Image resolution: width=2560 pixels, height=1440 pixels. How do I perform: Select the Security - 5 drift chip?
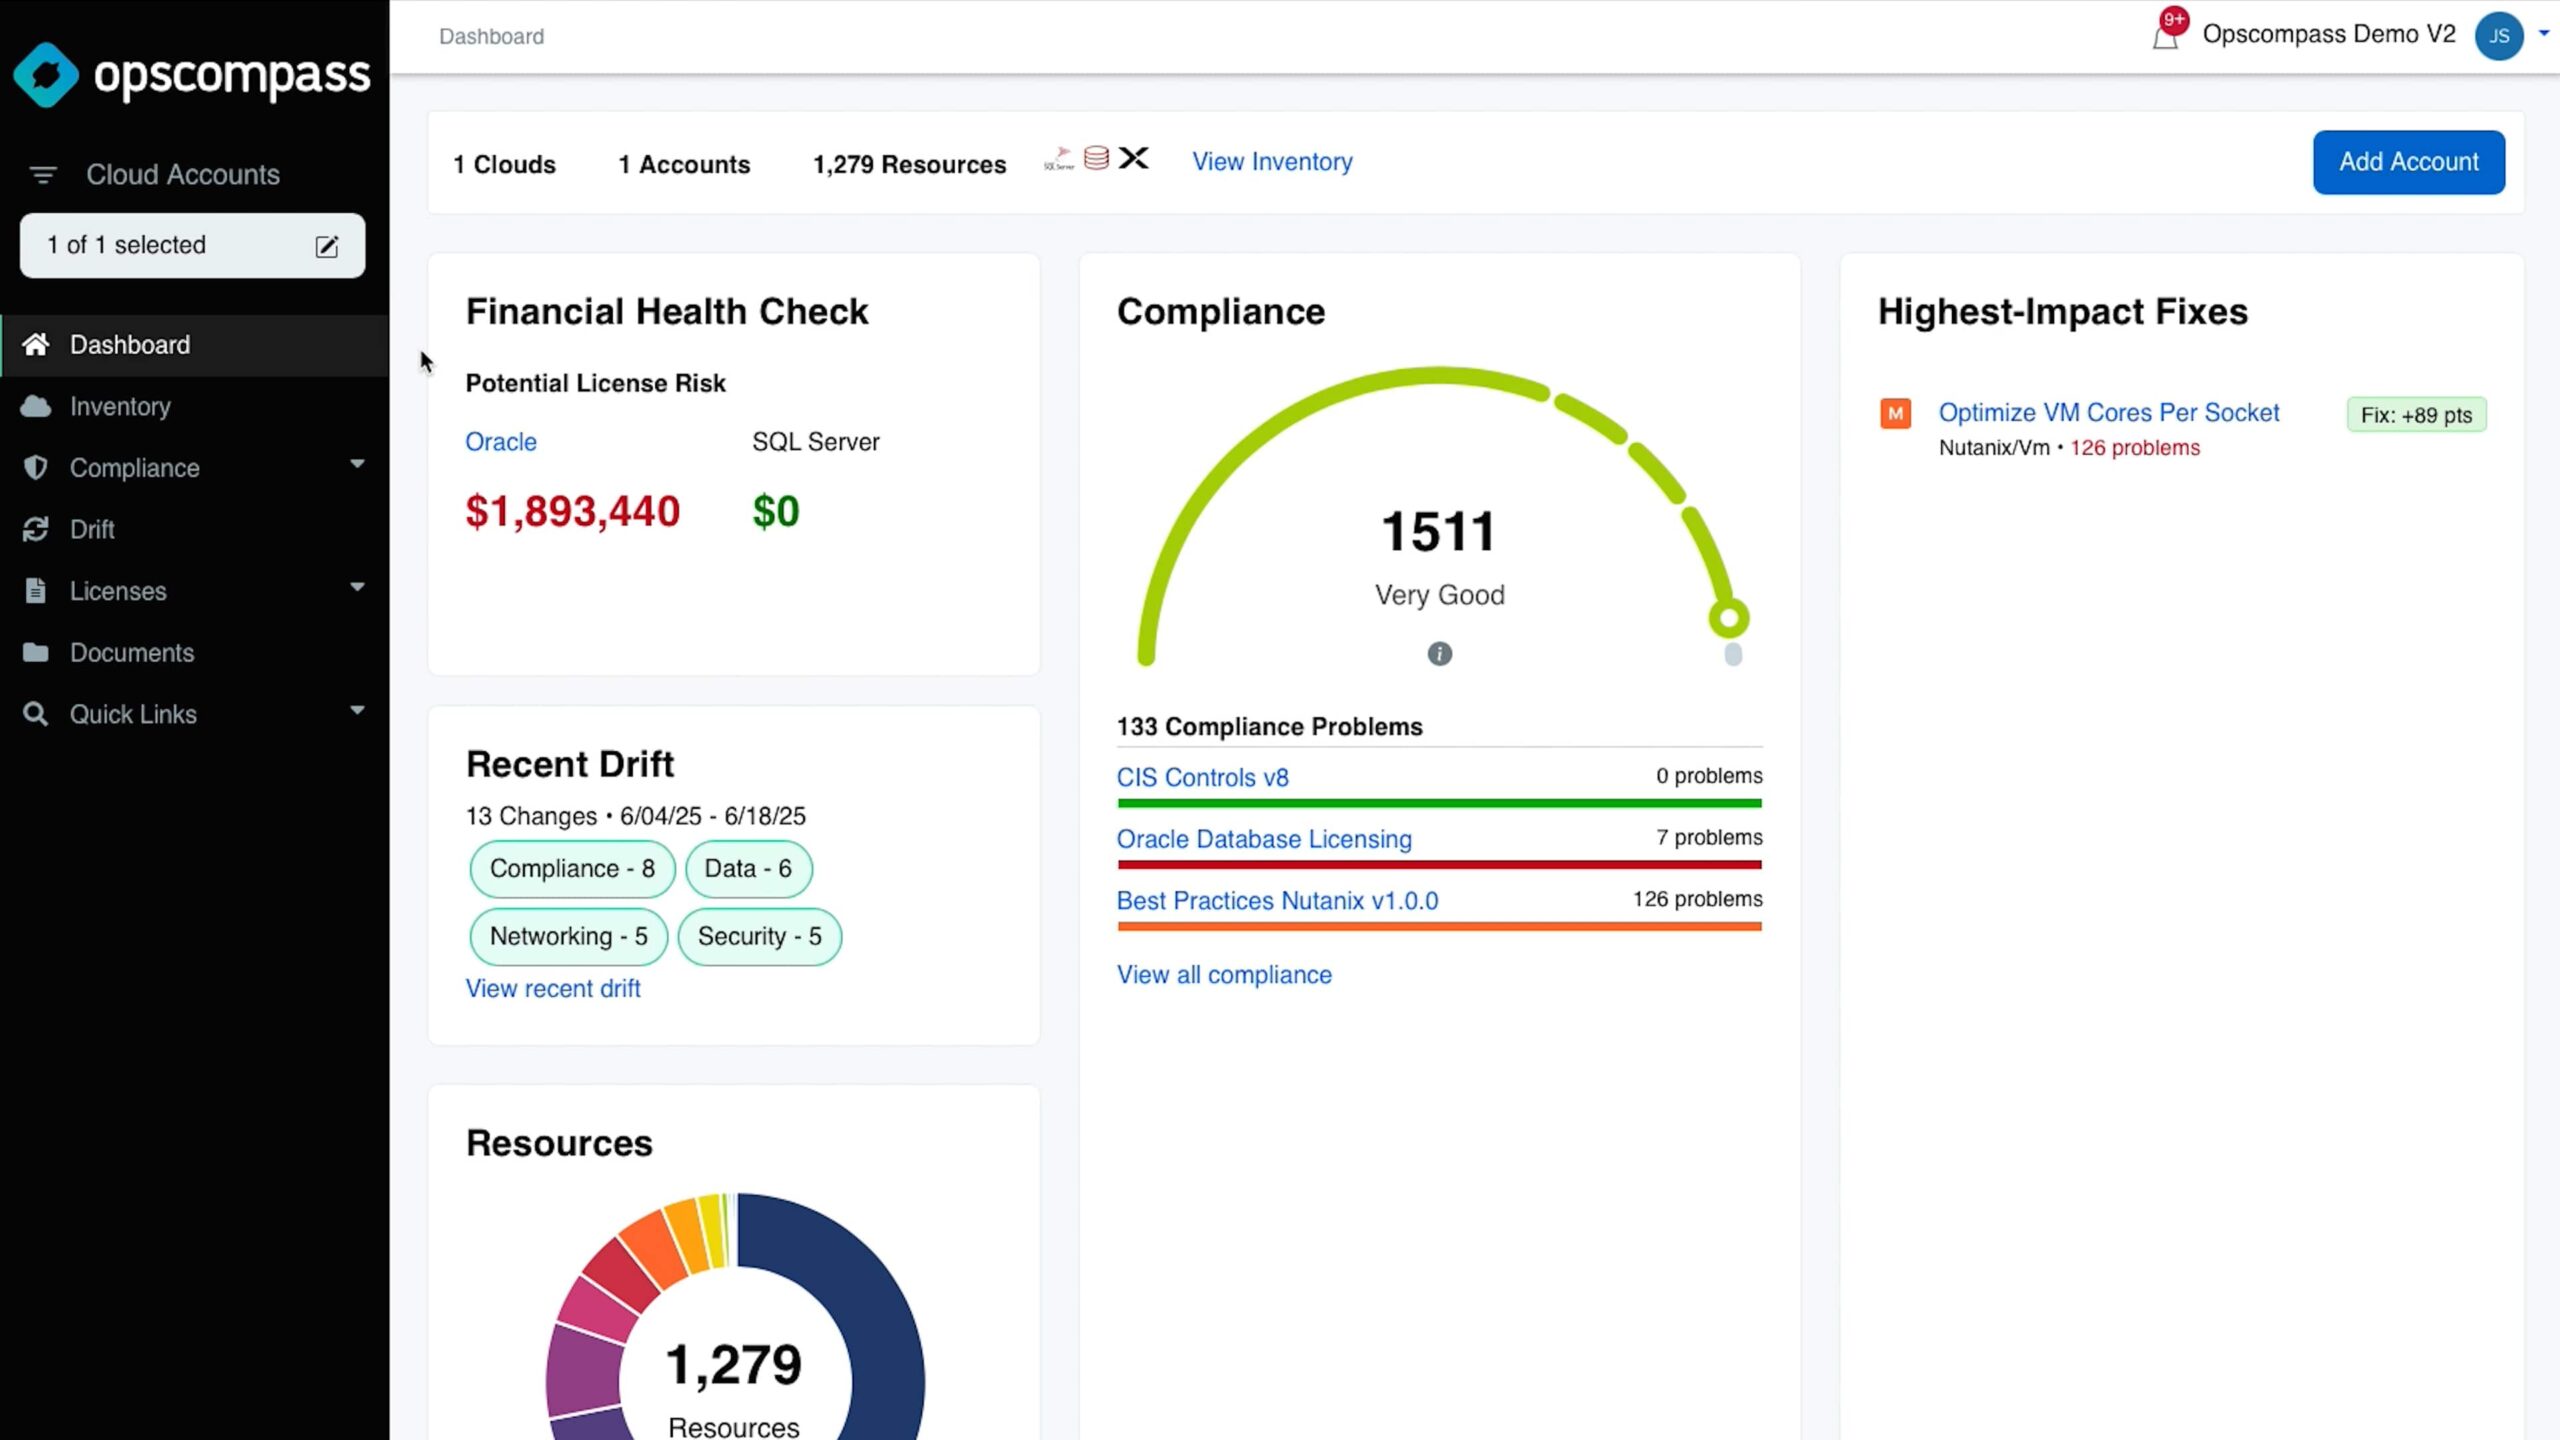pos(760,937)
